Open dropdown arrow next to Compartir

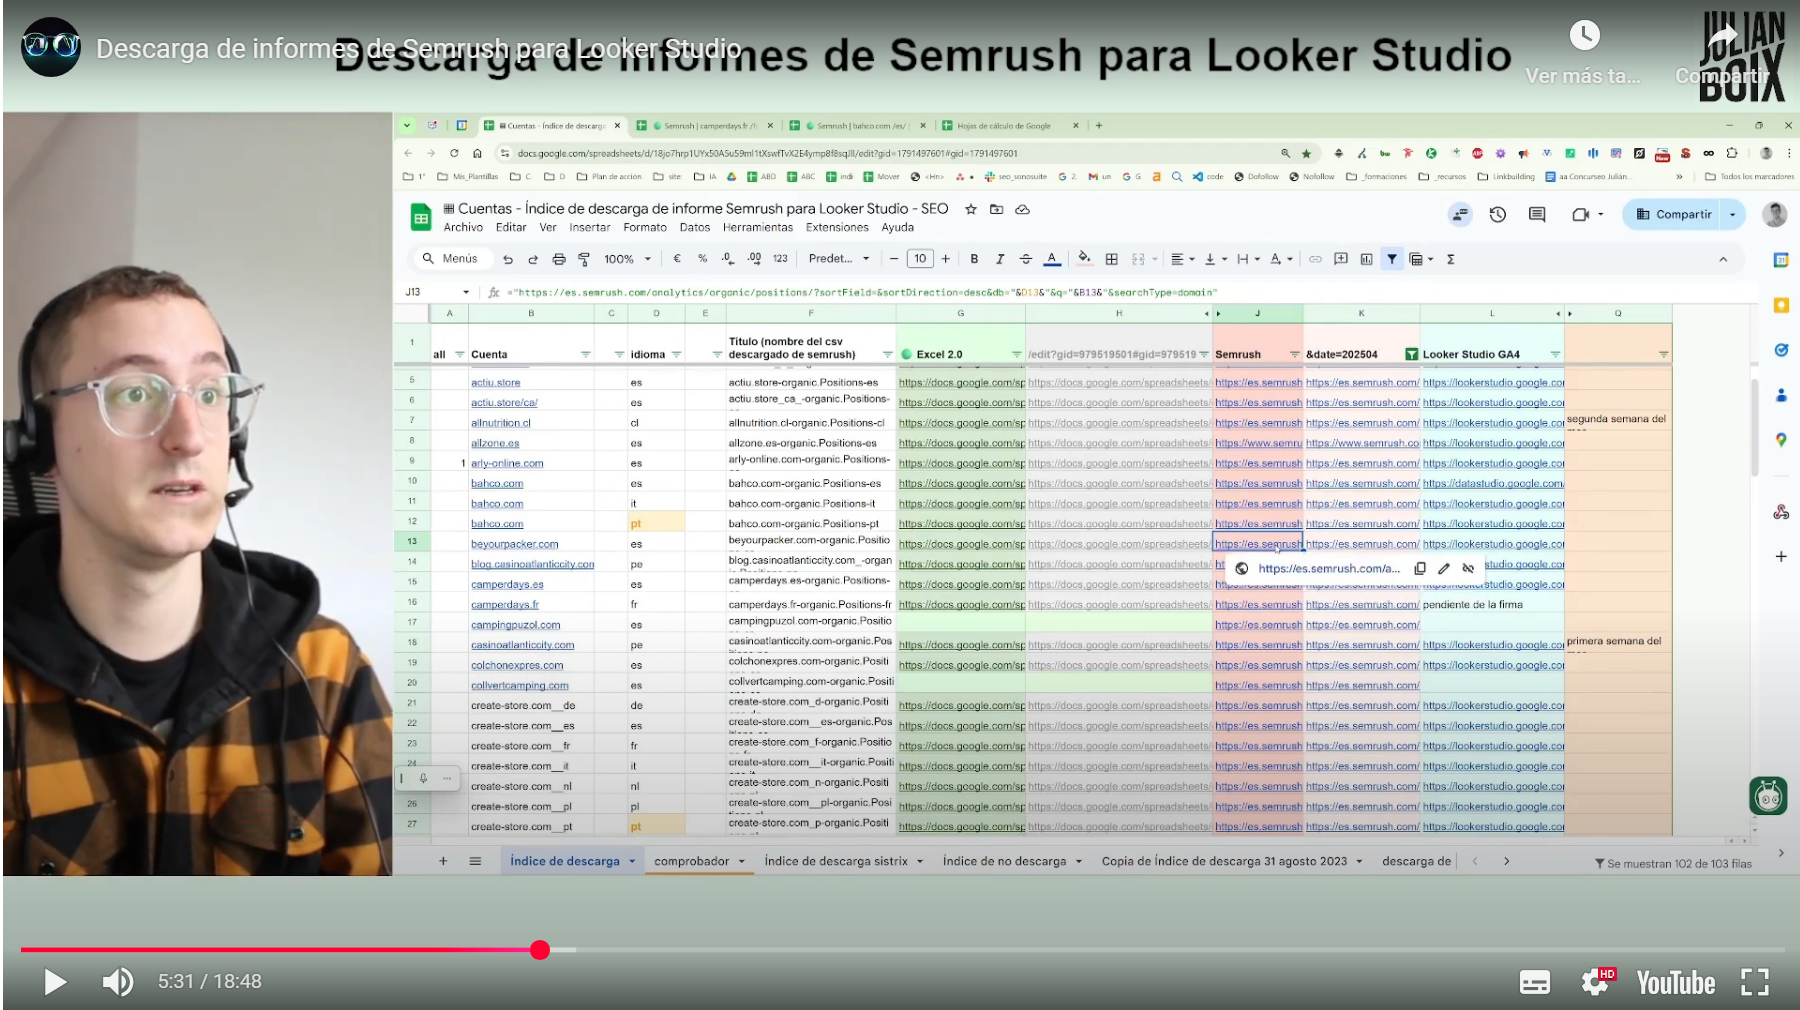pos(1733,214)
